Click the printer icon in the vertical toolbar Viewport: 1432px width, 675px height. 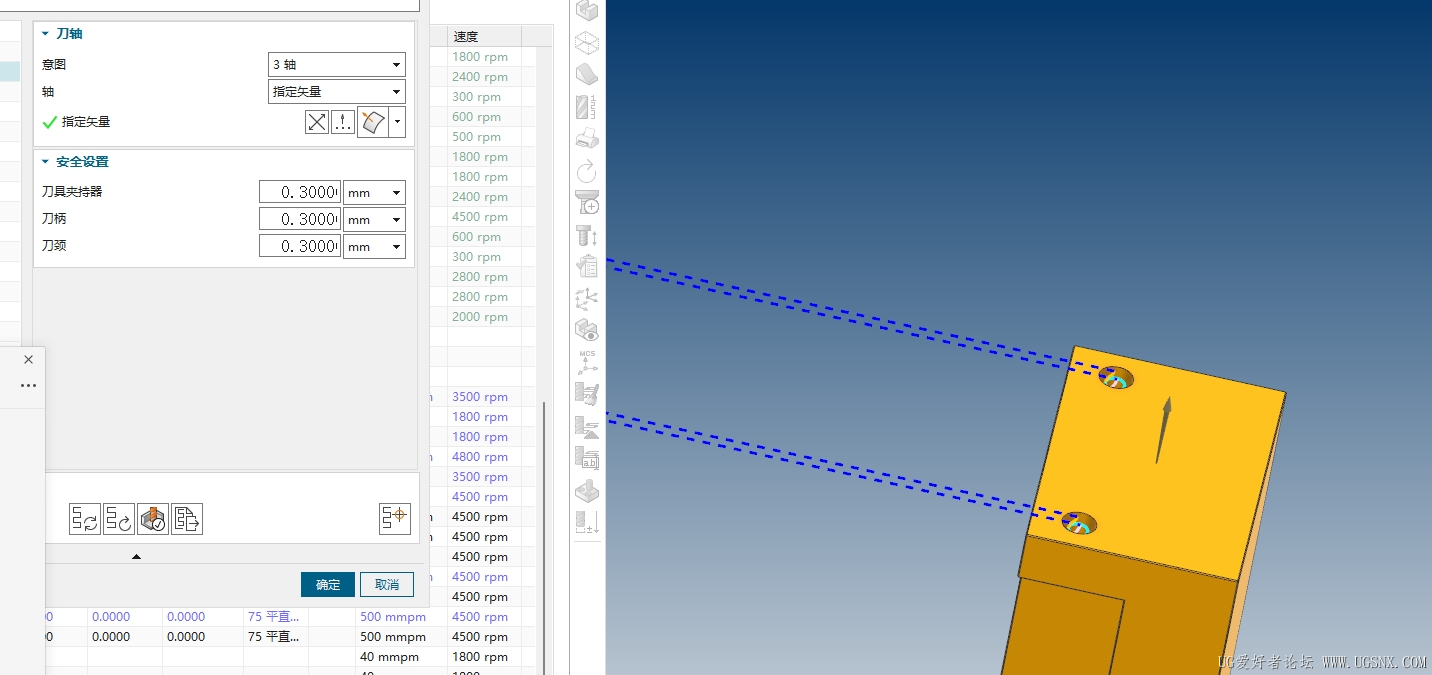[x=587, y=138]
